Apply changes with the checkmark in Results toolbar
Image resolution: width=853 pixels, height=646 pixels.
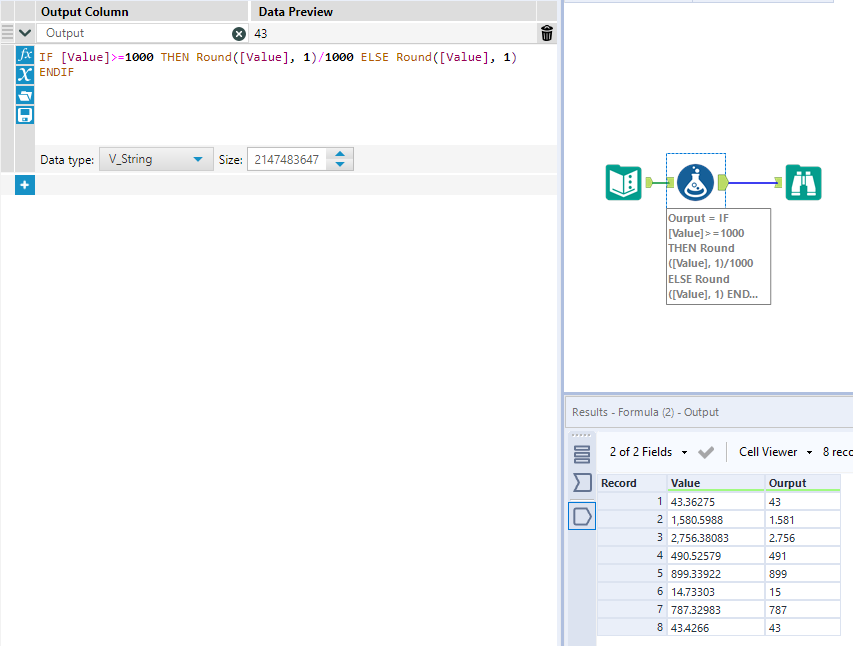point(706,451)
